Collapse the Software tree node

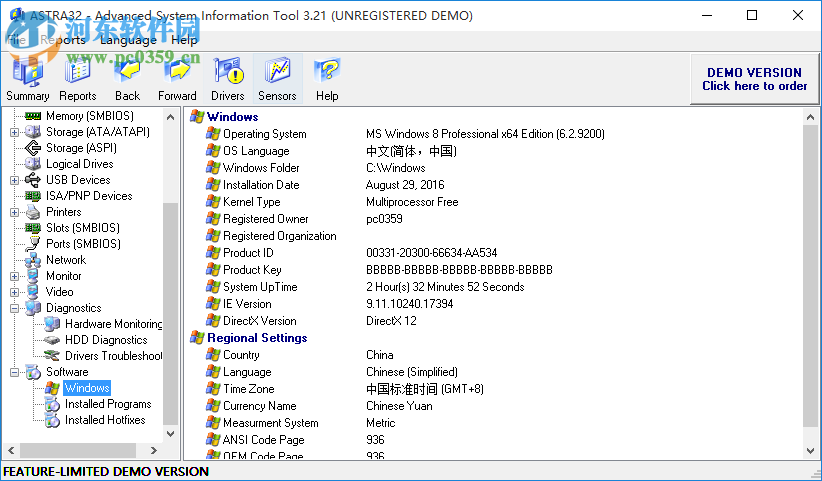[x=15, y=372]
